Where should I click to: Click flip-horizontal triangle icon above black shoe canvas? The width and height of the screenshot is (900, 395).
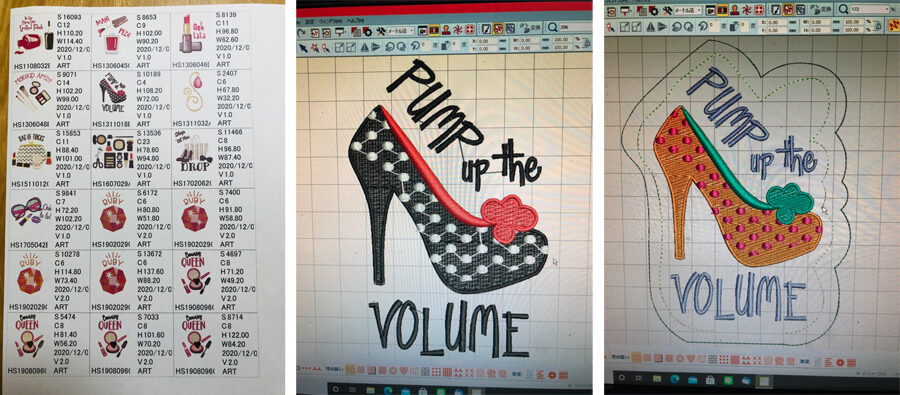pyautogui.click(x=364, y=47)
